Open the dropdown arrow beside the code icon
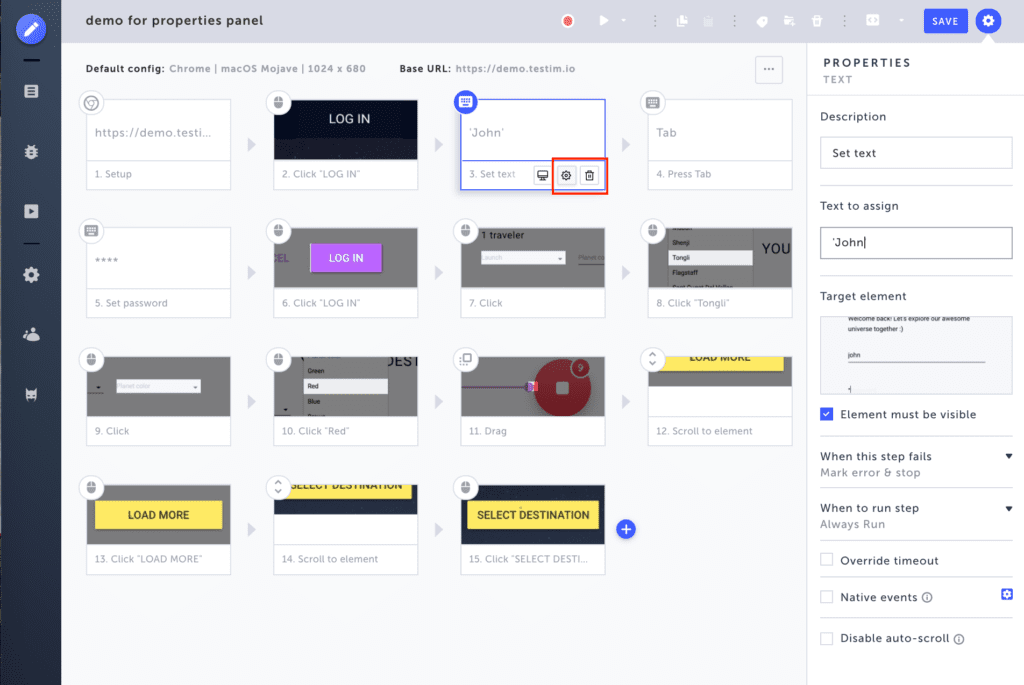The image size is (1024, 685). tap(901, 21)
